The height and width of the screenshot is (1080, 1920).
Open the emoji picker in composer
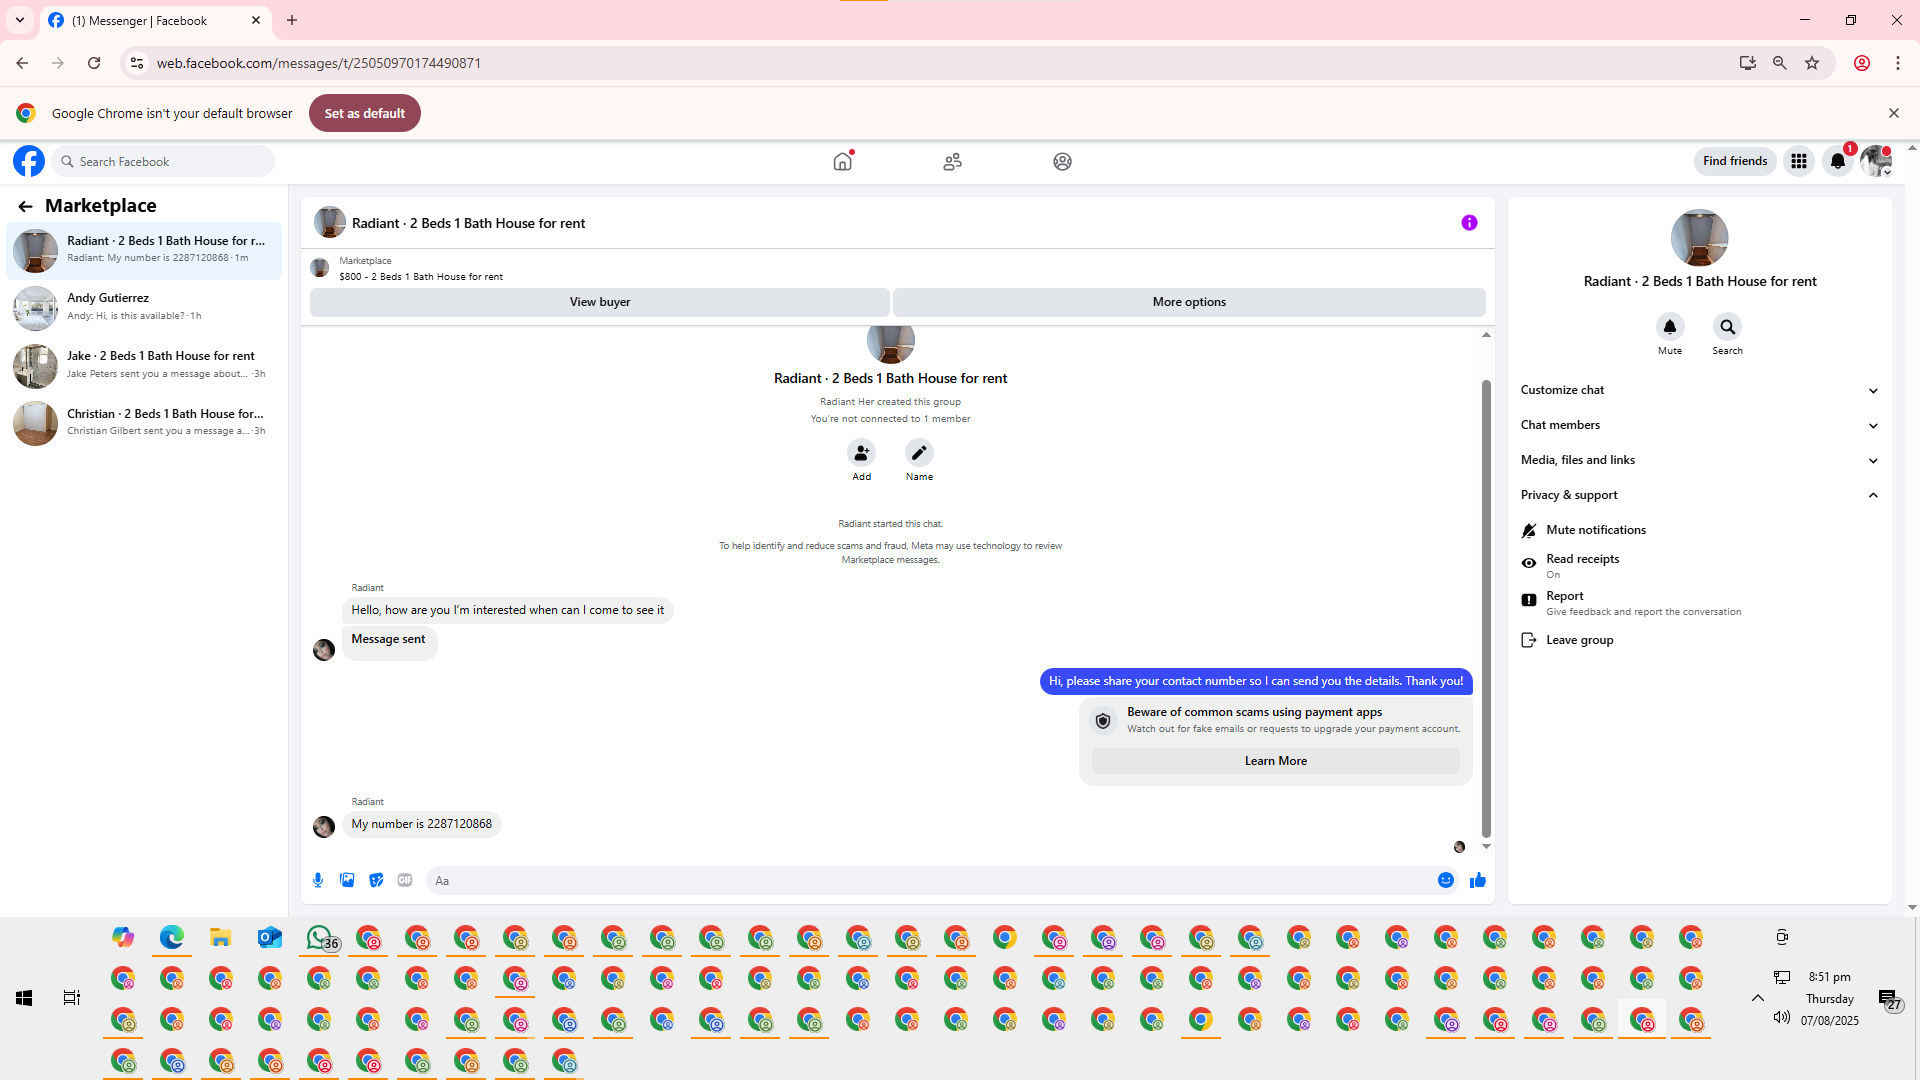(x=1446, y=880)
